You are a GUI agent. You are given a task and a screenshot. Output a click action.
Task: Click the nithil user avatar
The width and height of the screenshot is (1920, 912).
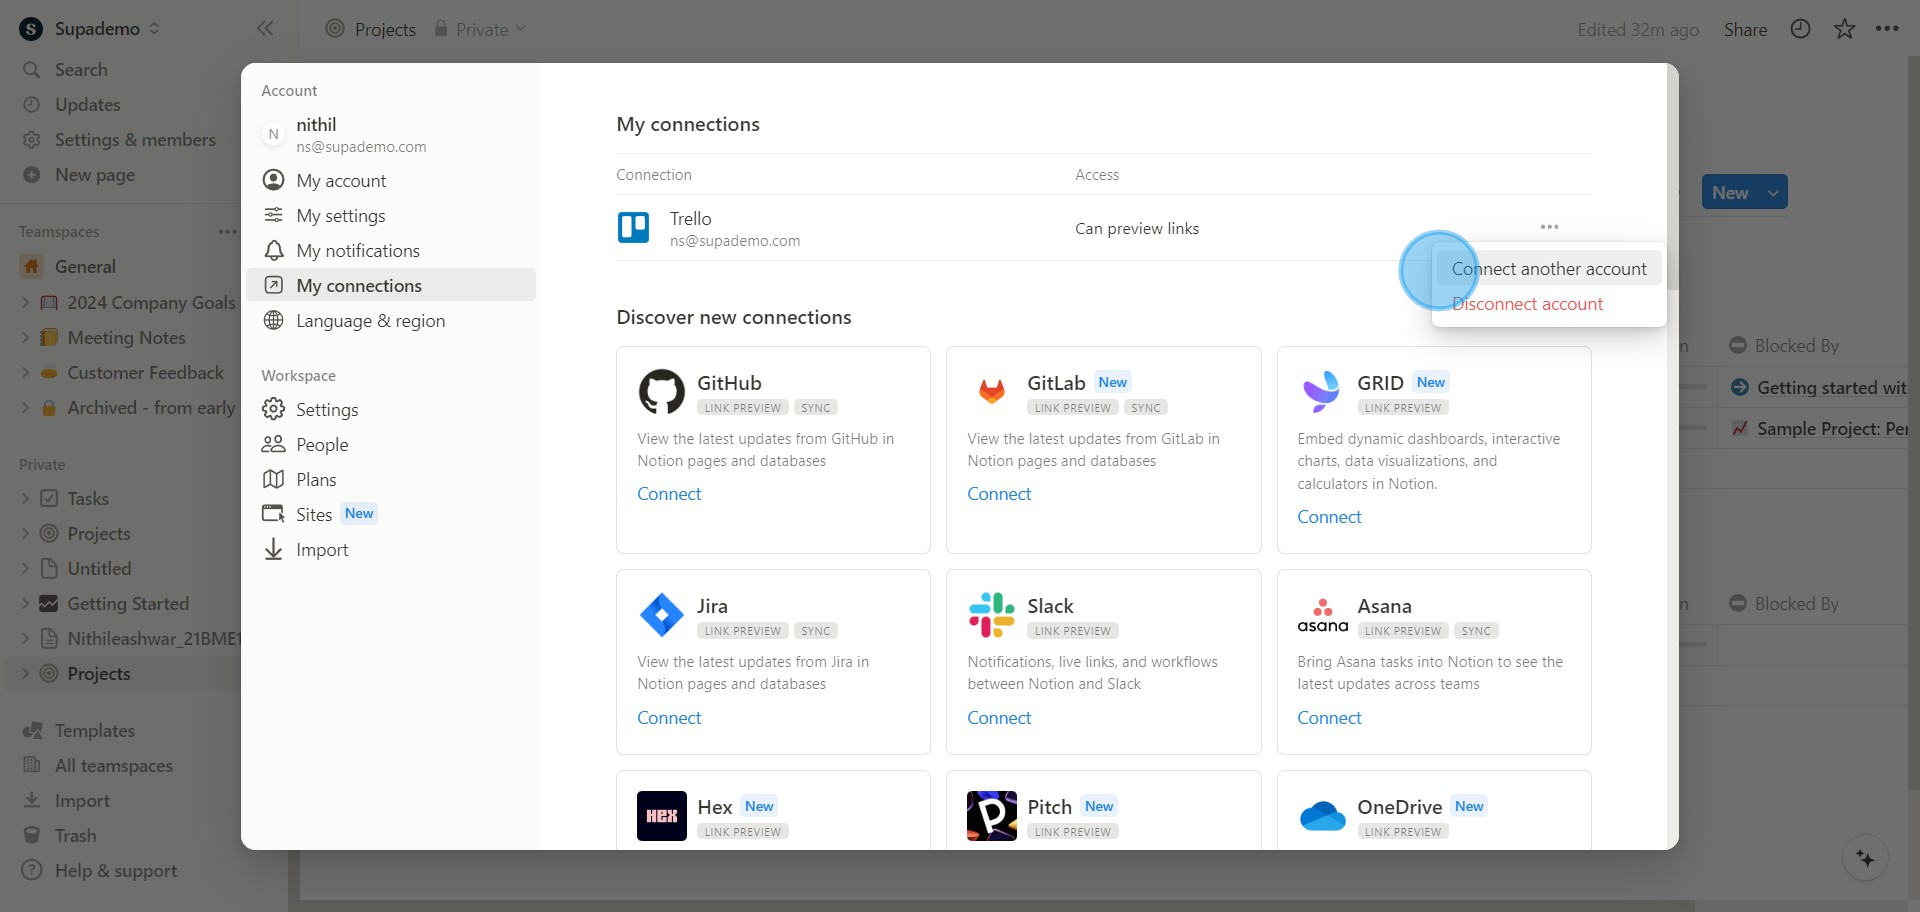[273, 134]
